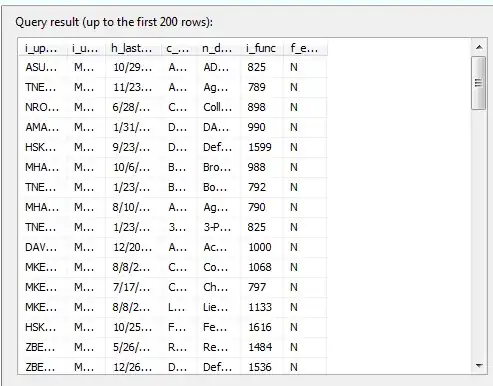The image size is (493, 386).
Task: Click the 1/31/... date cell
Action: coord(133,127)
